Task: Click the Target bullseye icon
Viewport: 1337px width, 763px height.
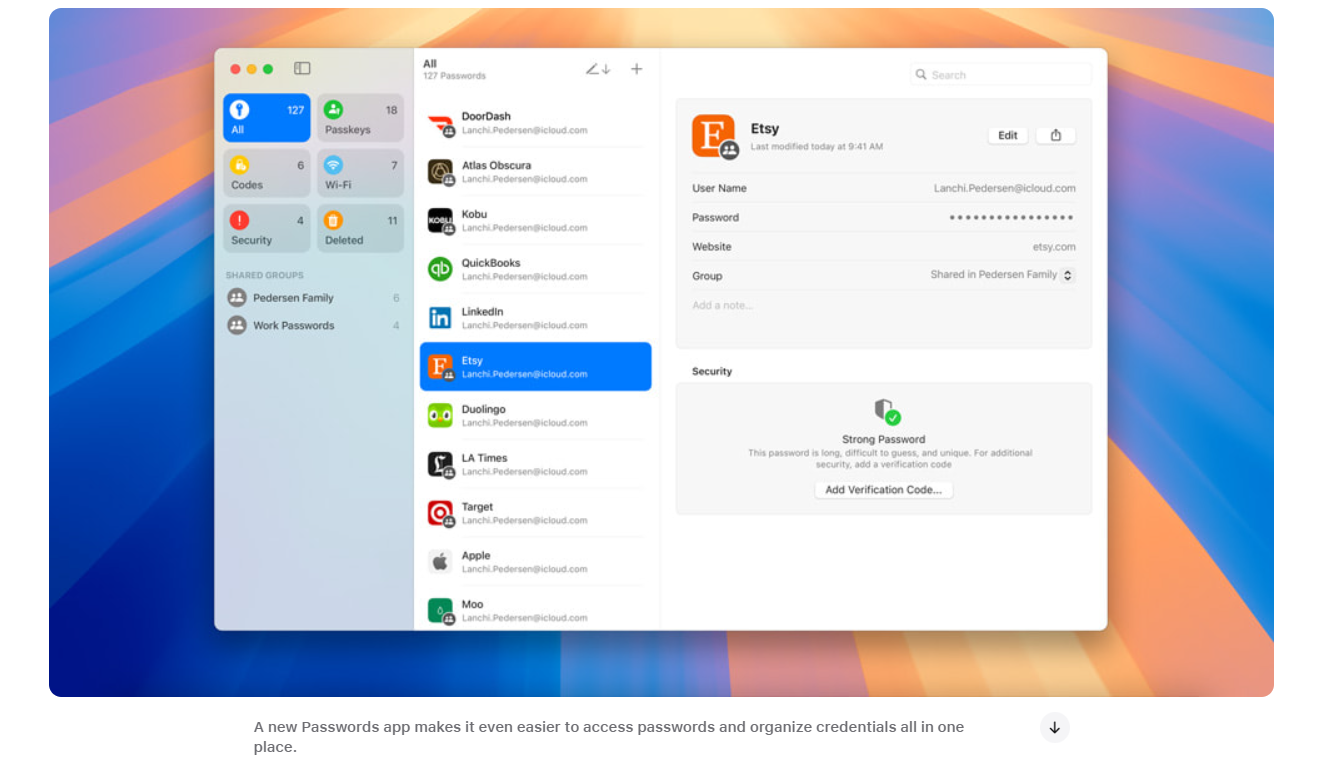Action: [x=440, y=513]
